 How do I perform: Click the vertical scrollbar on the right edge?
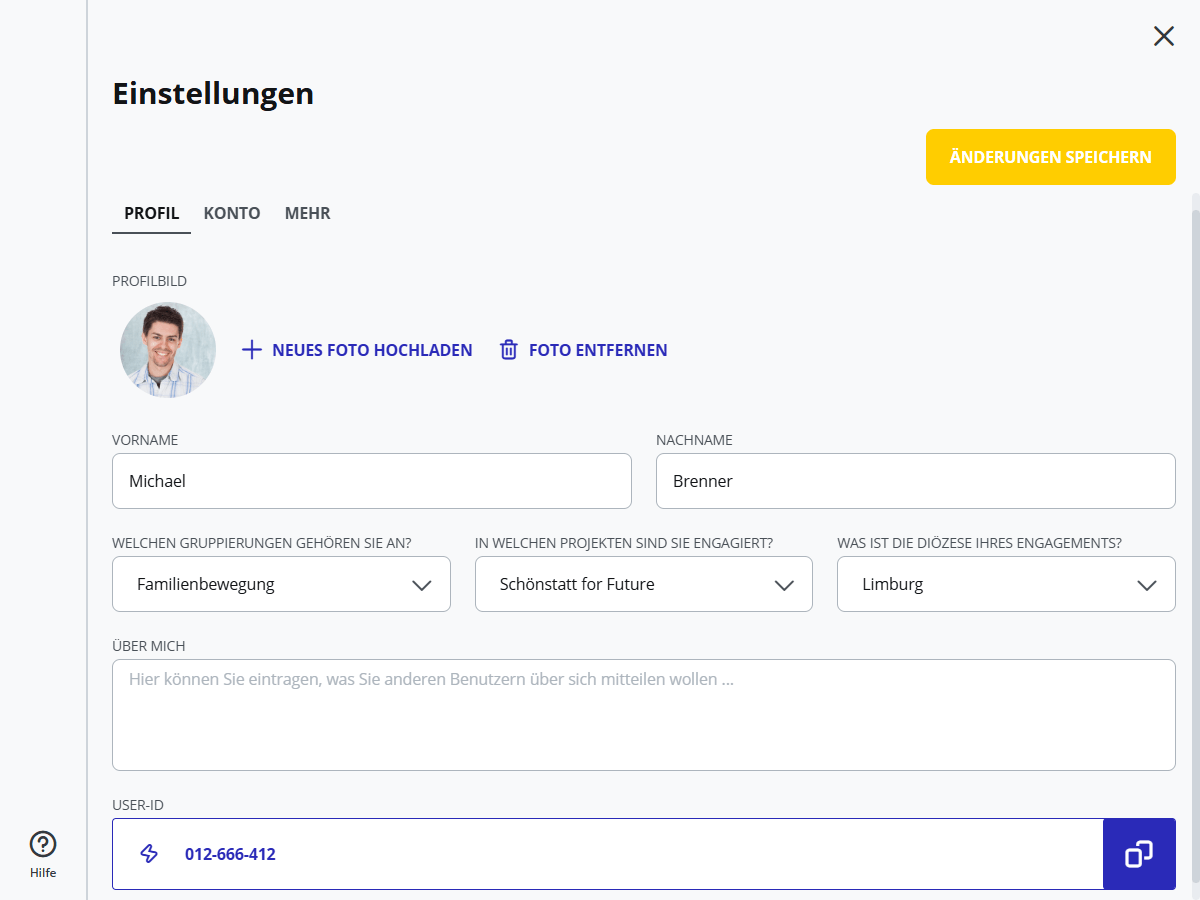pos(1194,500)
